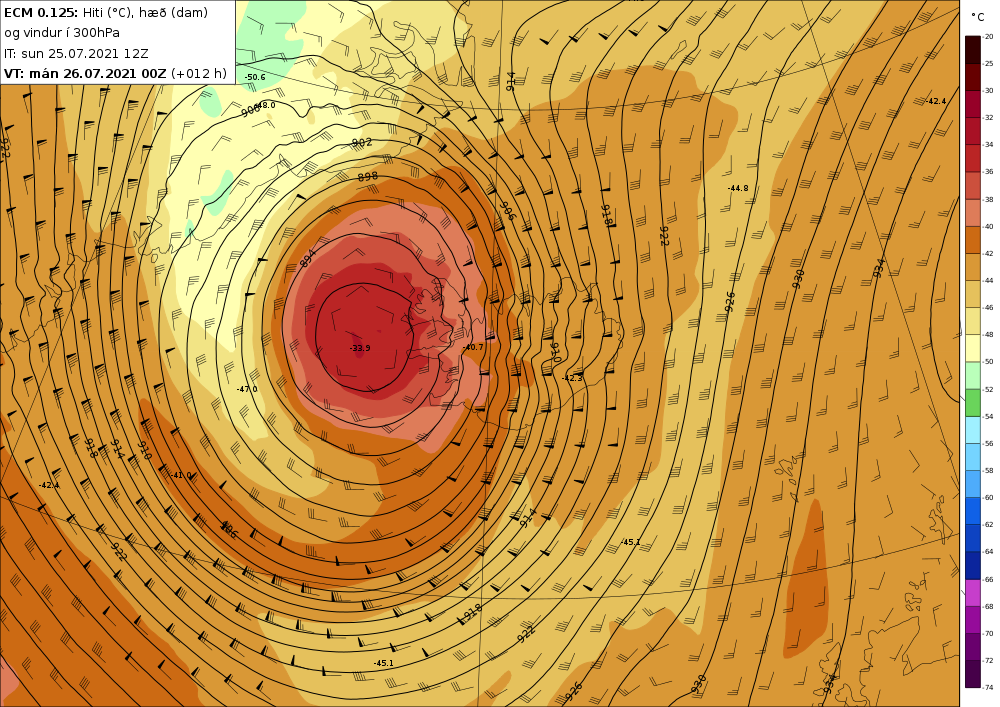This screenshot has width=1000, height=707.
Task: Select the navy swatch between -64 and -66
Action: click(x=973, y=565)
